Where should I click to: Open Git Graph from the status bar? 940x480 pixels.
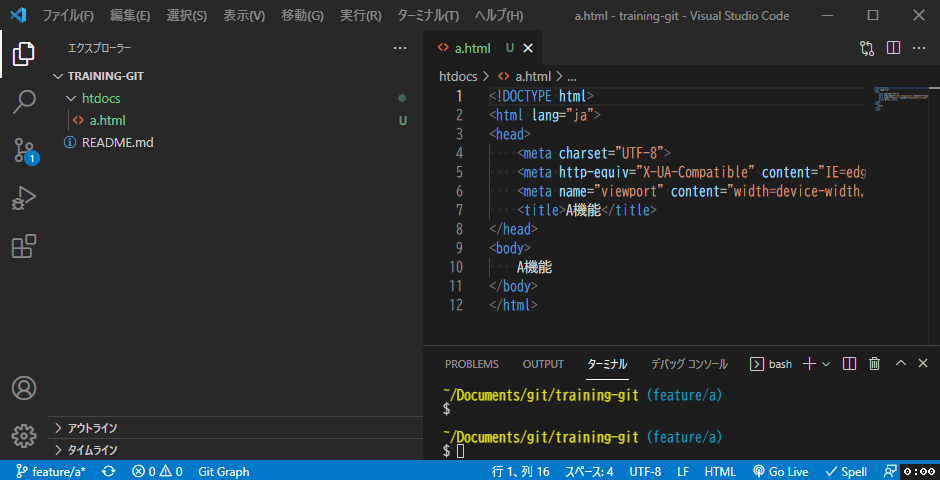pos(224,472)
